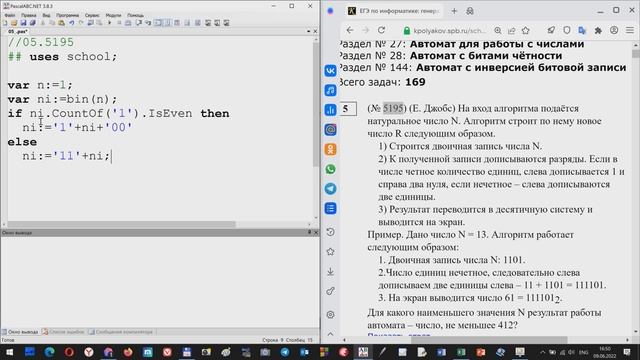Open the Модули menu in PascalABC
The height and width of the screenshot is (360, 640).
coord(113,15)
